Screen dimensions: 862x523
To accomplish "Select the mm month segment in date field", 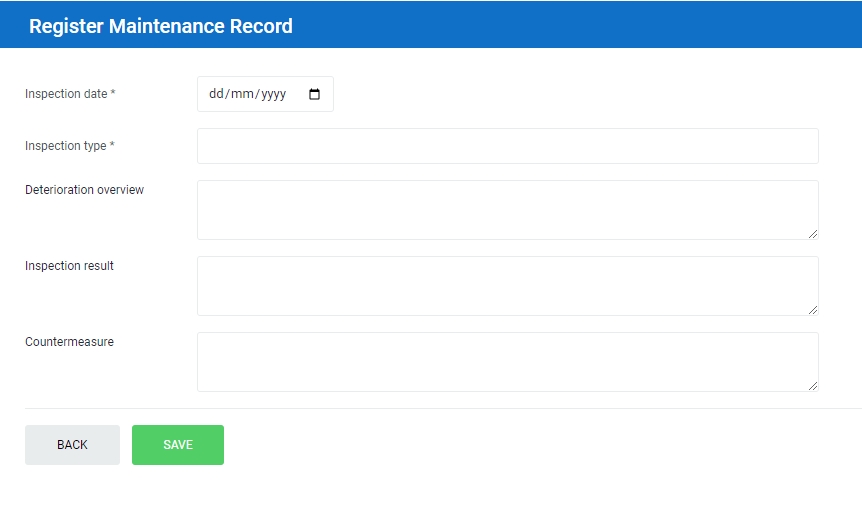I will click(243, 94).
